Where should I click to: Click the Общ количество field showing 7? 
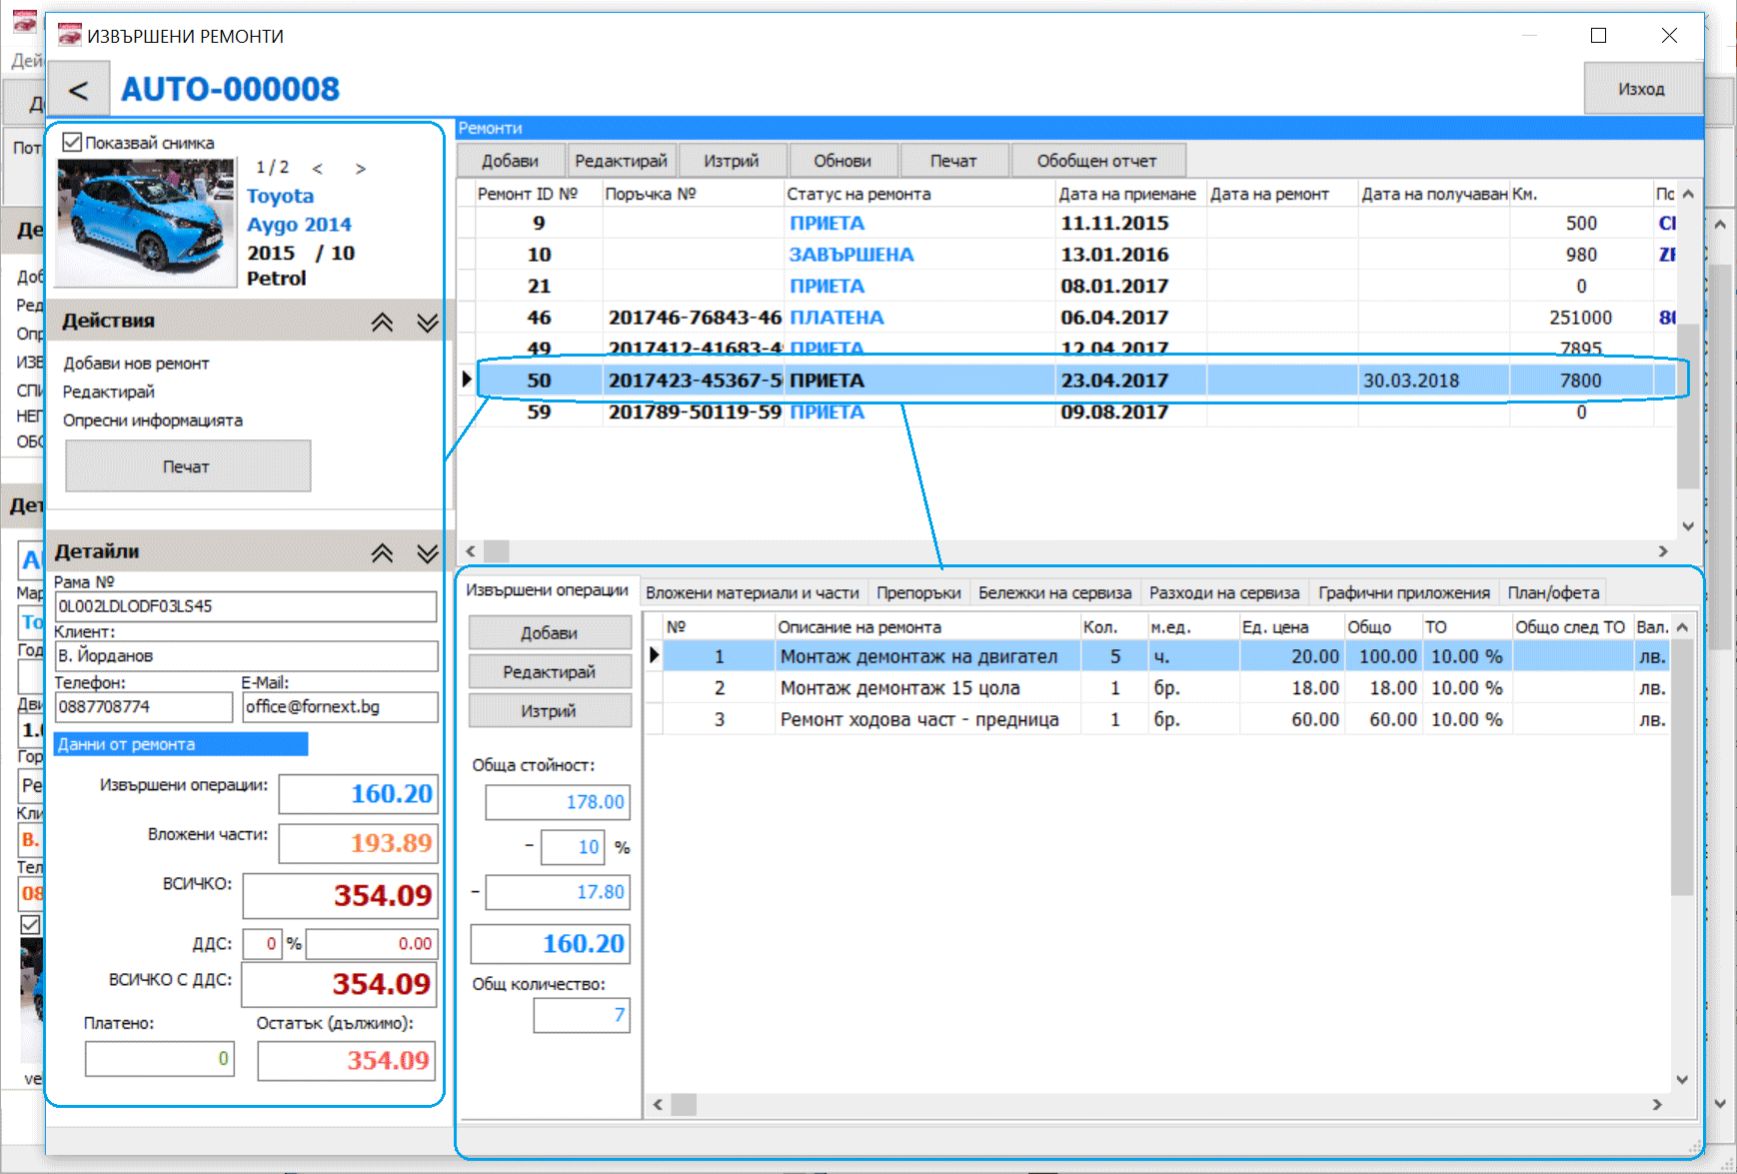pyautogui.click(x=581, y=1015)
